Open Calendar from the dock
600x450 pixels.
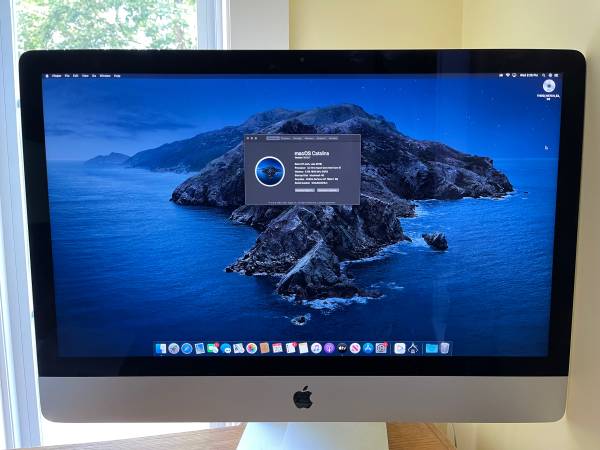[277, 348]
